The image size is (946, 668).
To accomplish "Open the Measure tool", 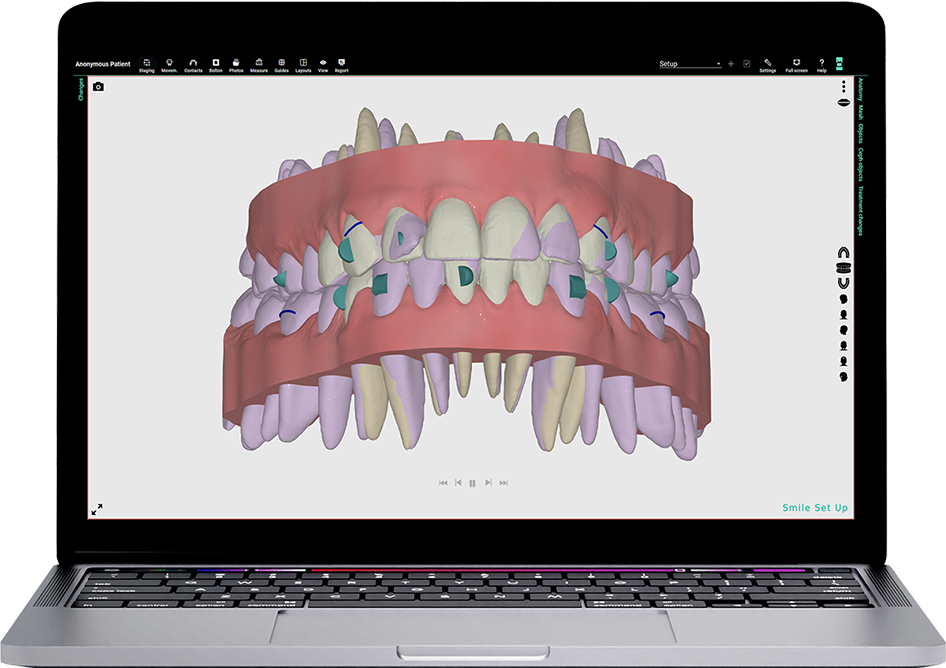I will click(x=259, y=65).
